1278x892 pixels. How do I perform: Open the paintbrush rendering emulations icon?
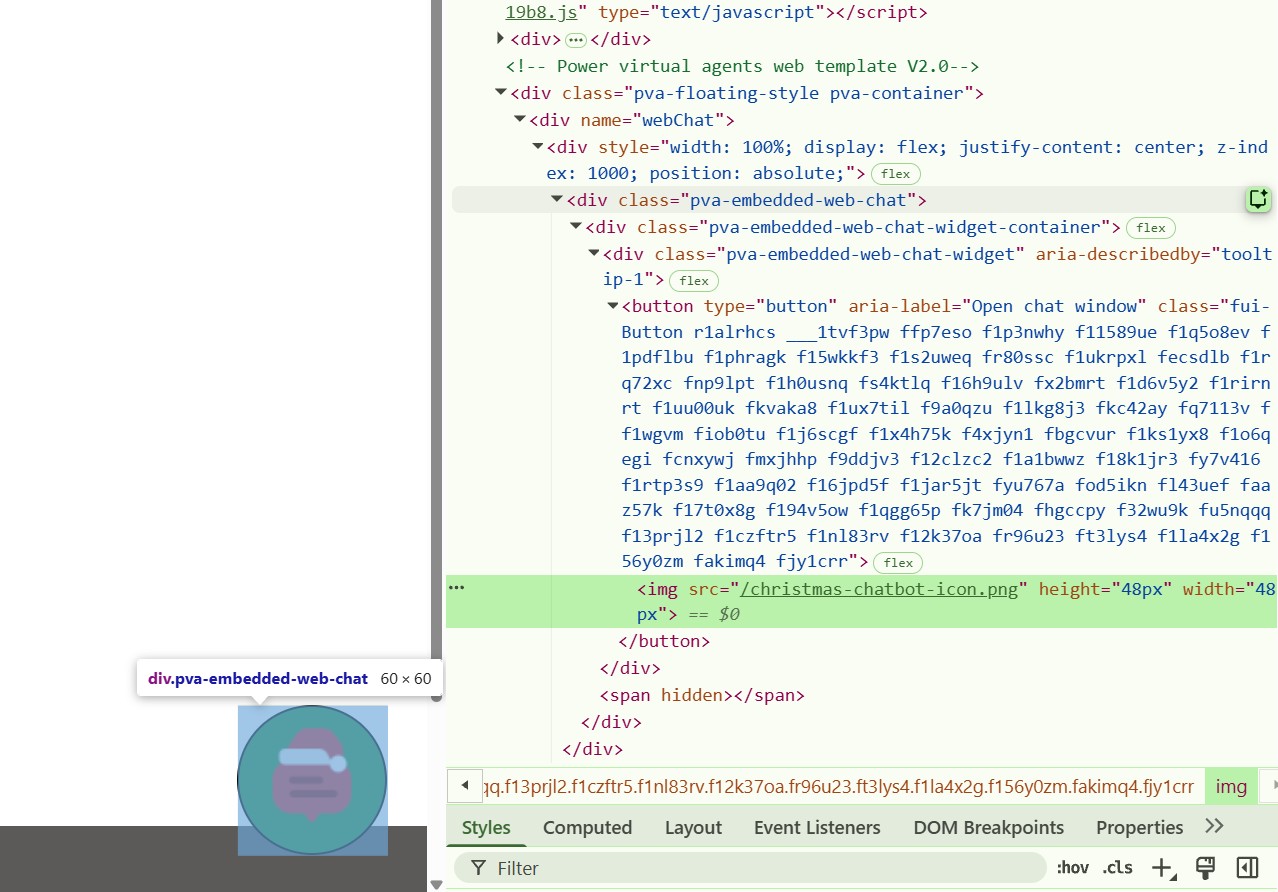1205,868
